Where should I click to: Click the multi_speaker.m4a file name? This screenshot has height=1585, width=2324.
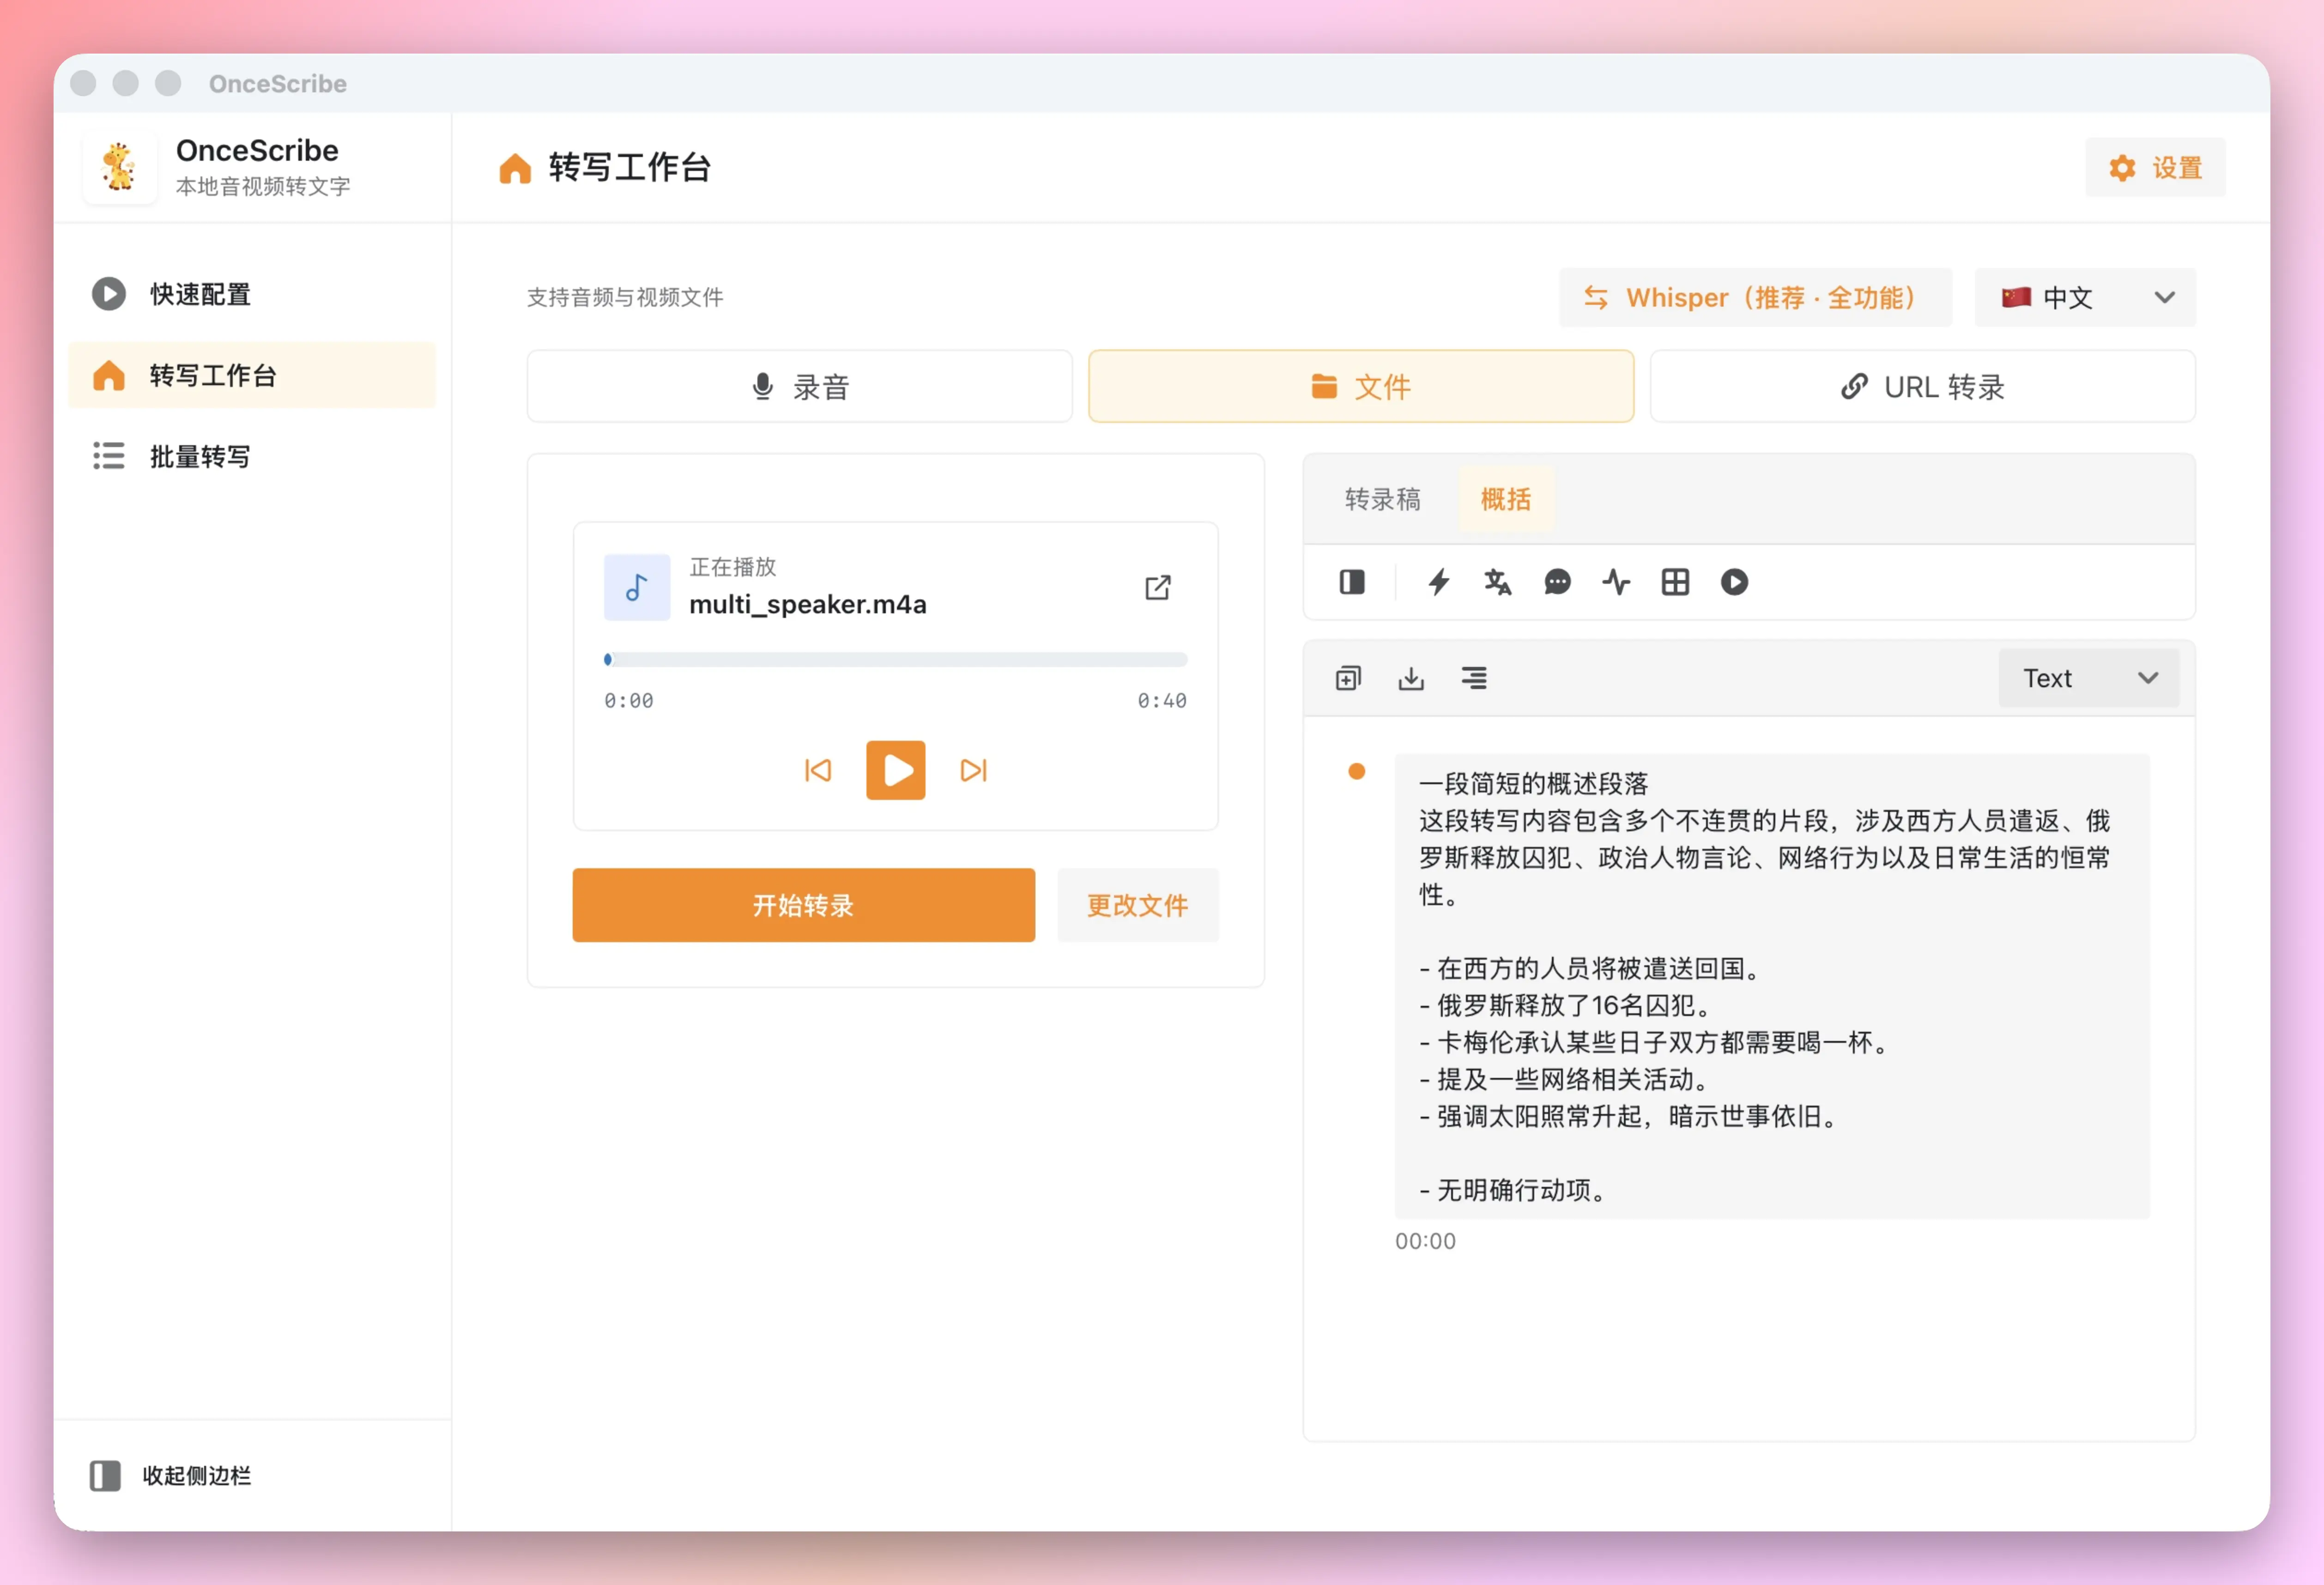click(808, 604)
